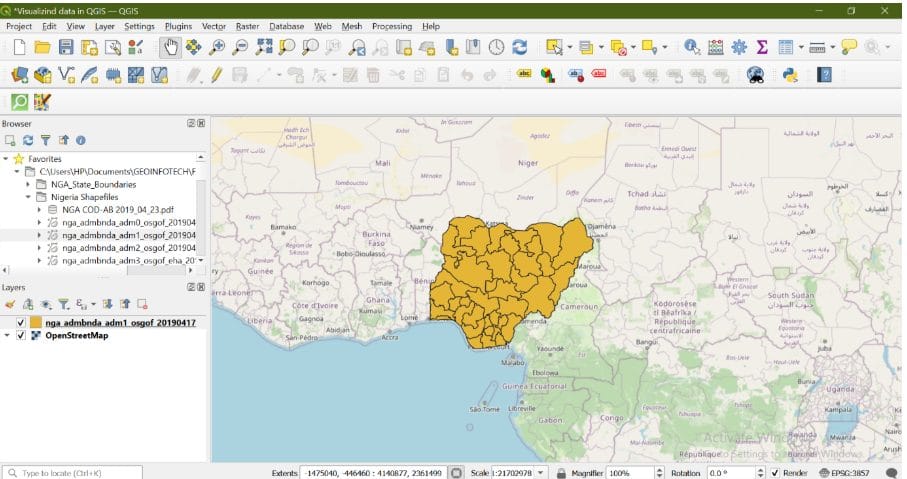
Task: Refresh the Browser panel
Action: [28, 141]
